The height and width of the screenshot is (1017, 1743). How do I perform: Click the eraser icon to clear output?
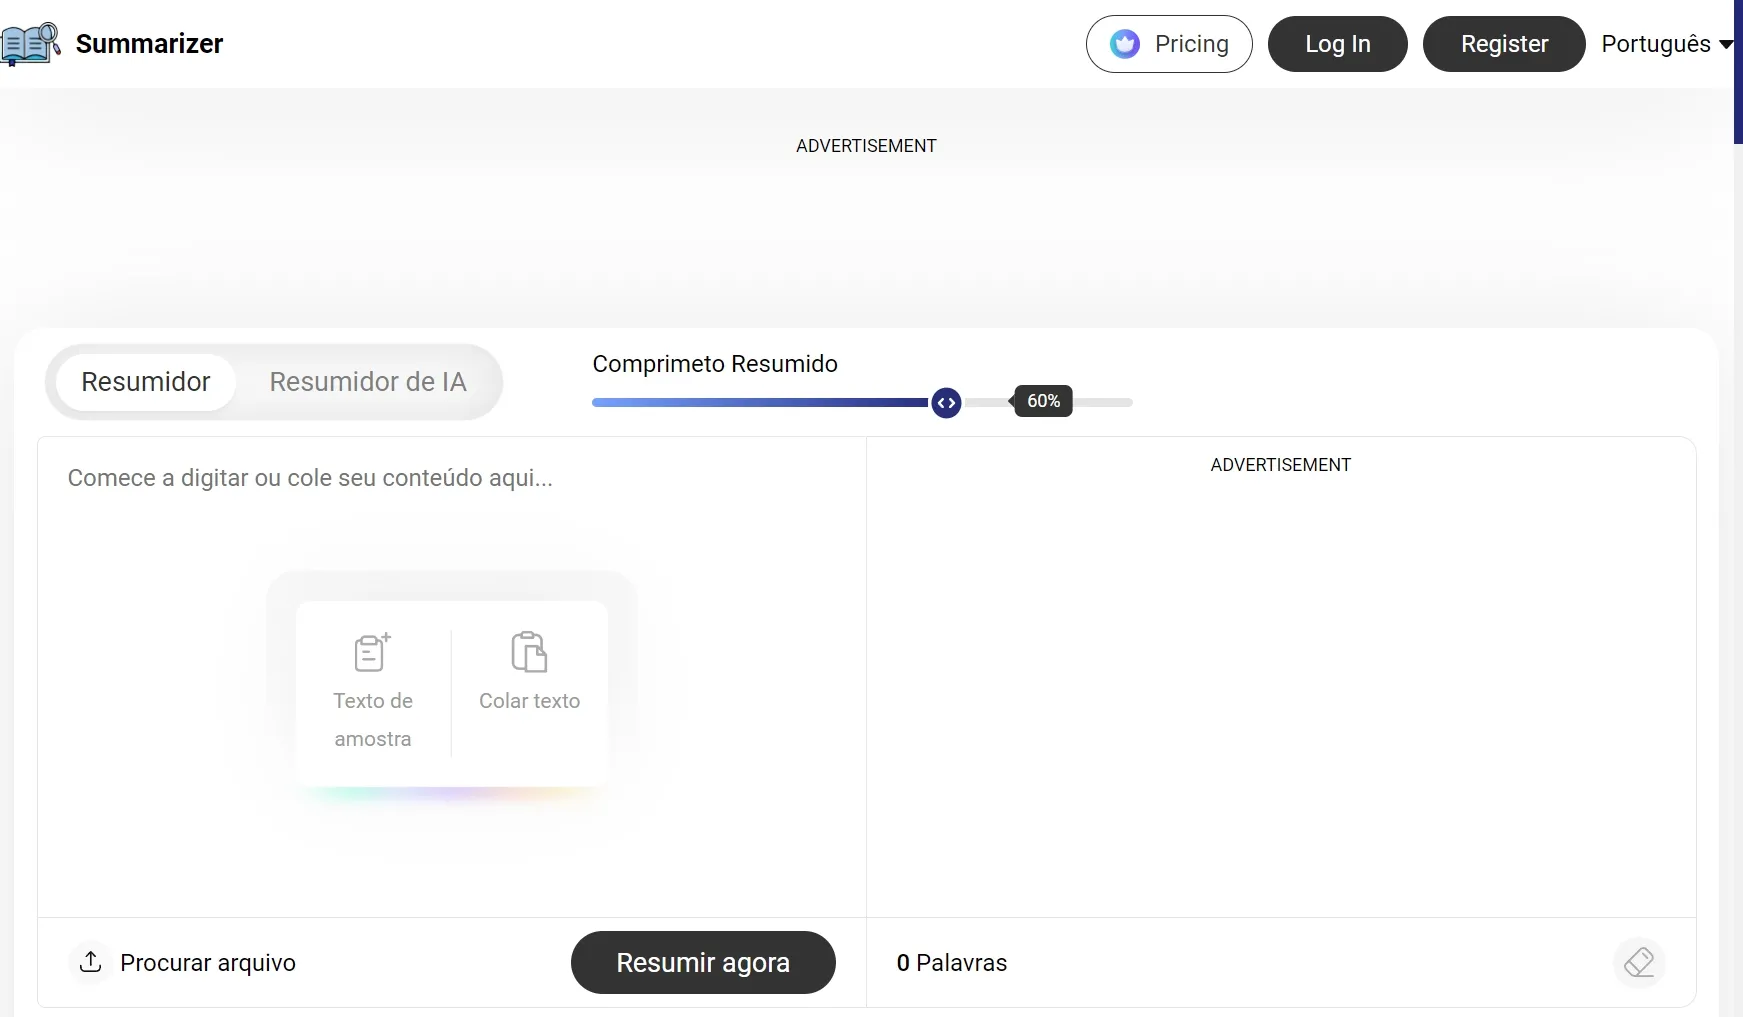click(x=1639, y=962)
